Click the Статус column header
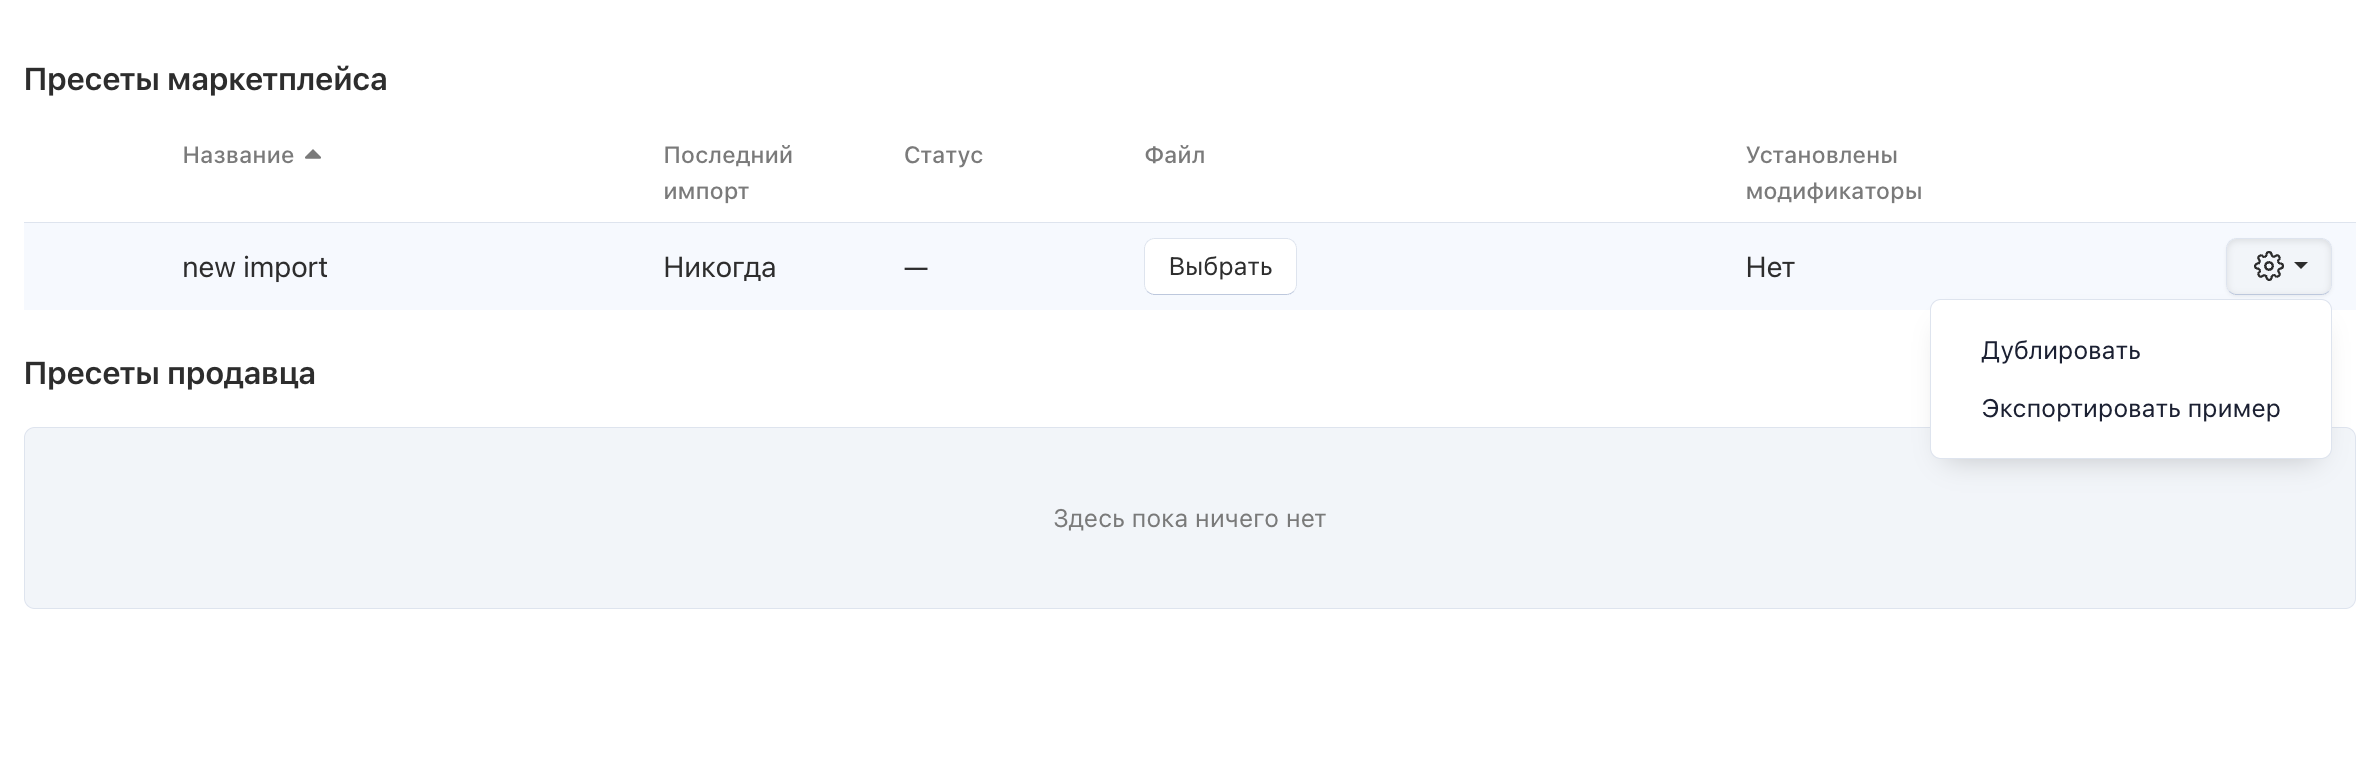 coord(943,155)
